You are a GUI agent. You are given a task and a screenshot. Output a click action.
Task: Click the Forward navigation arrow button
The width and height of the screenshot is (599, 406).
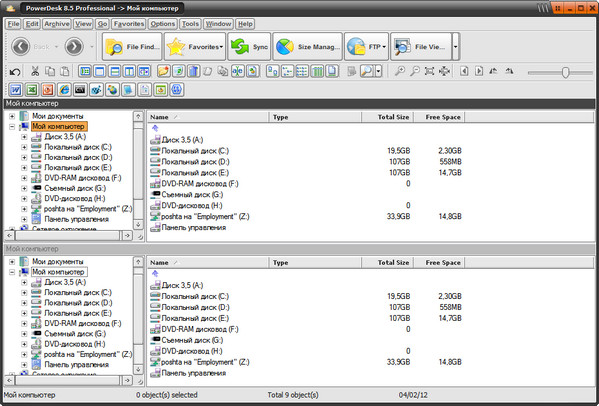click(x=74, y=47)
